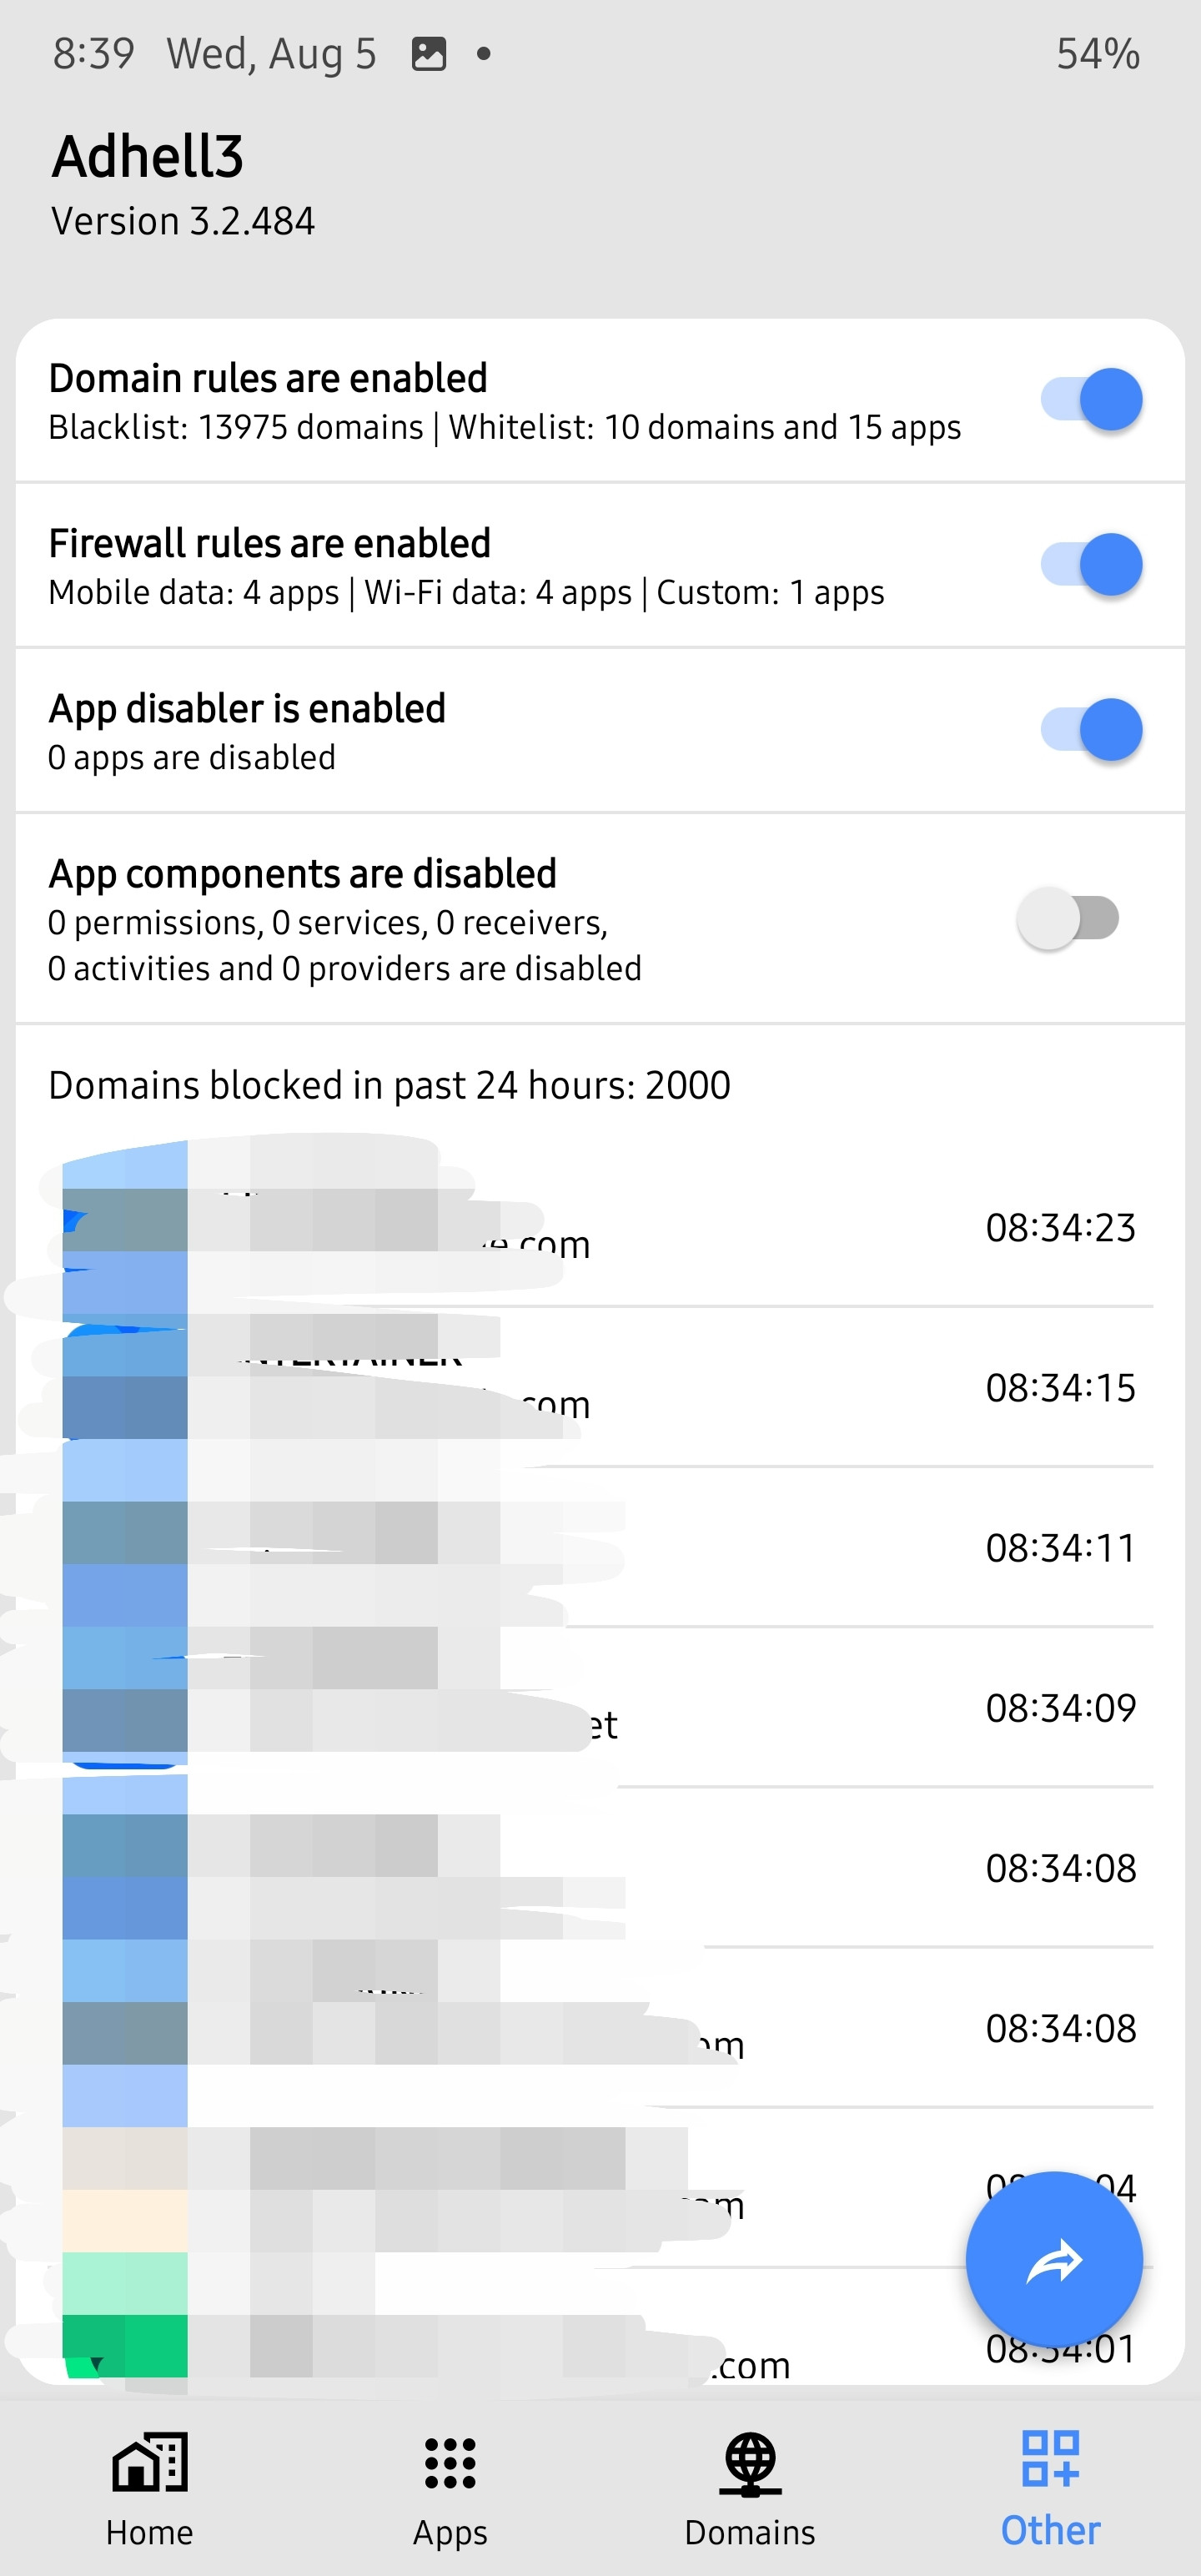Open the Apps grid icon
The width and height of the screenshot is (1201, 2576).
click(x=450, y=2462)
